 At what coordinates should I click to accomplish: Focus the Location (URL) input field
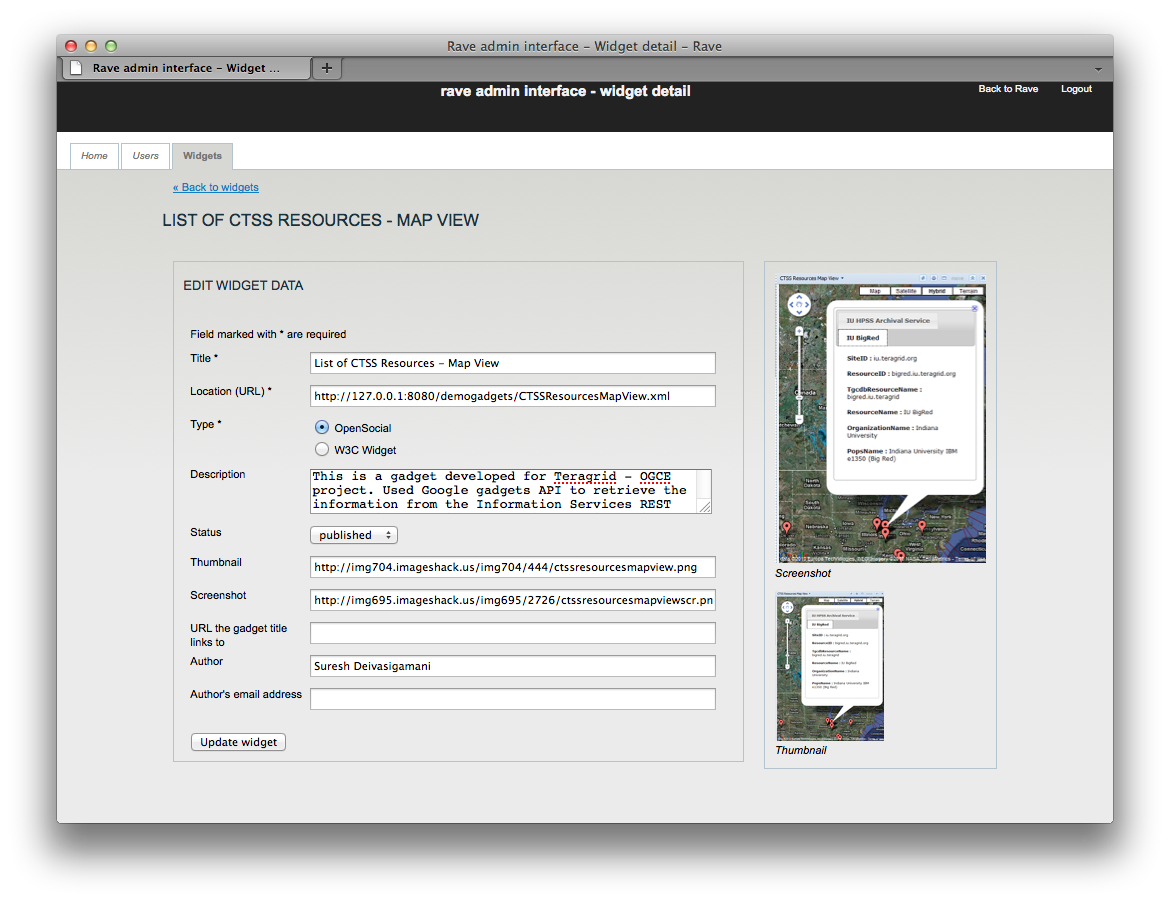(x=512, y=396)
